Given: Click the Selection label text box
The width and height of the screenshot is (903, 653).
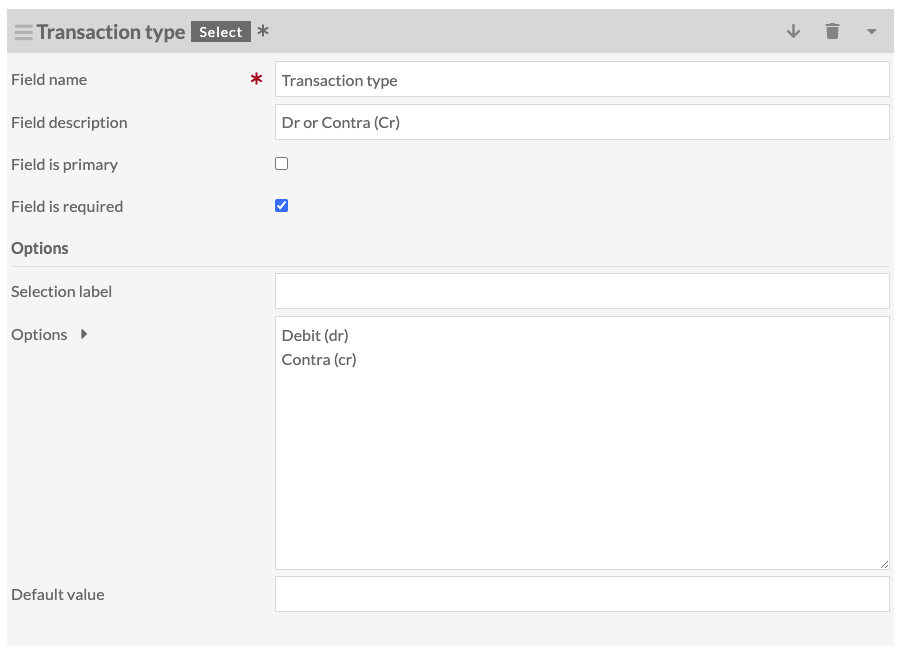Looking at the screenshot, I should tap(580, 290).
